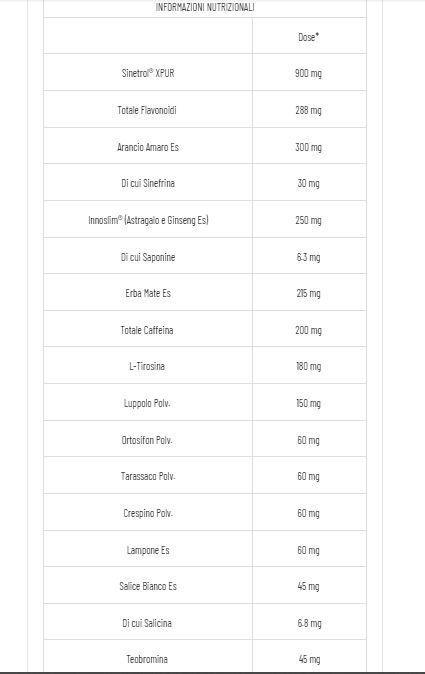The image size is (425, 674).
Task: Select the Luppolo Polv. row label
Action: point(147,403)
